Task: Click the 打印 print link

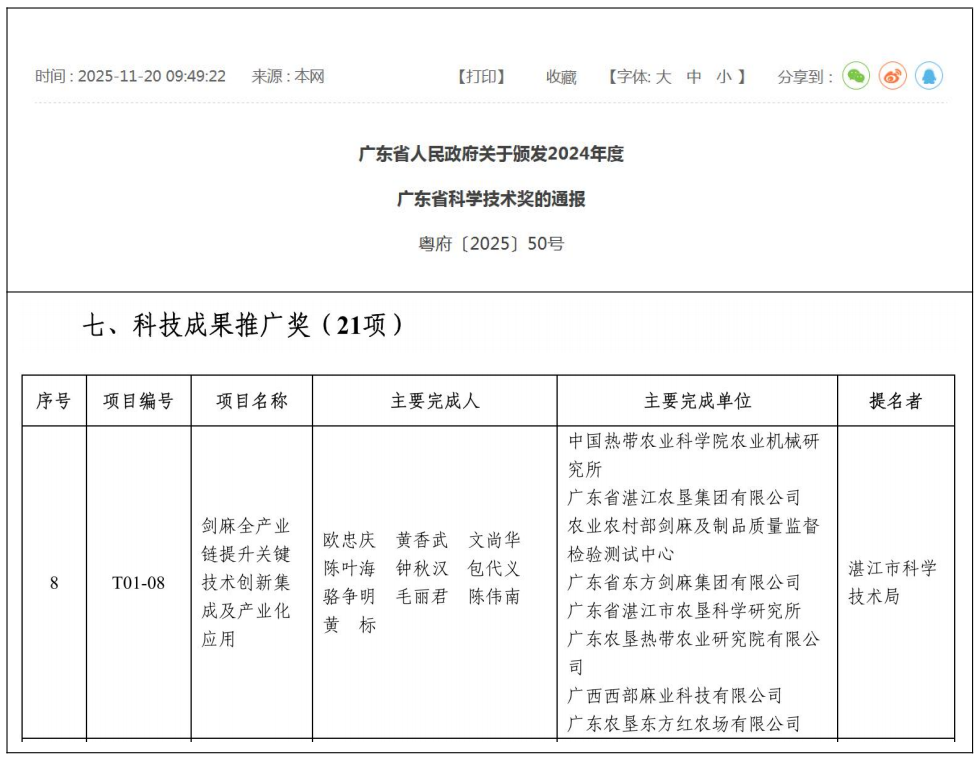Action: (481, 77)
